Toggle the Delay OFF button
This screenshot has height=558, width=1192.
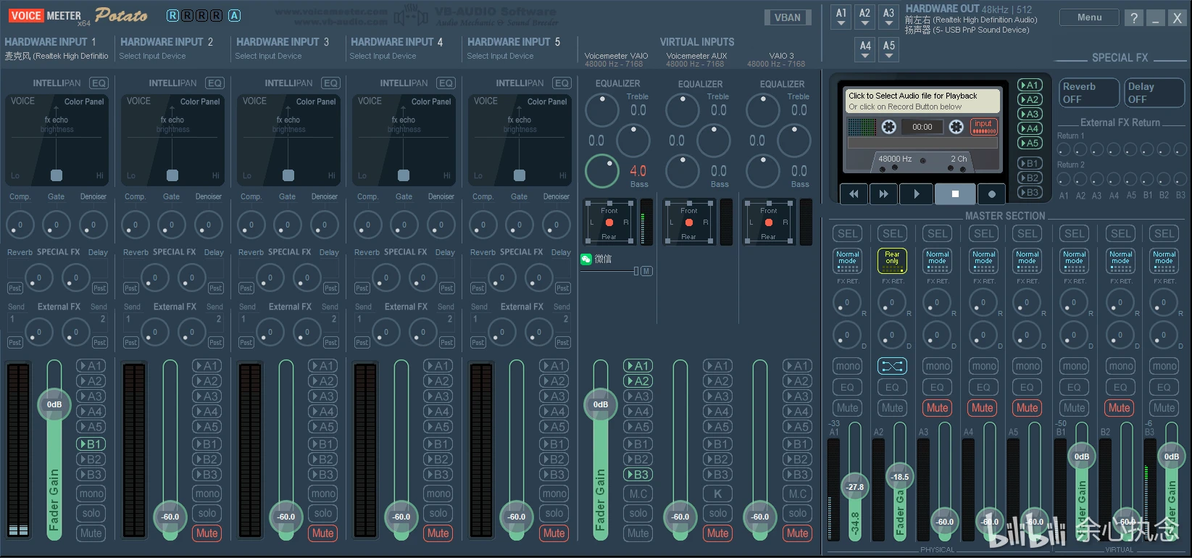1154,93
